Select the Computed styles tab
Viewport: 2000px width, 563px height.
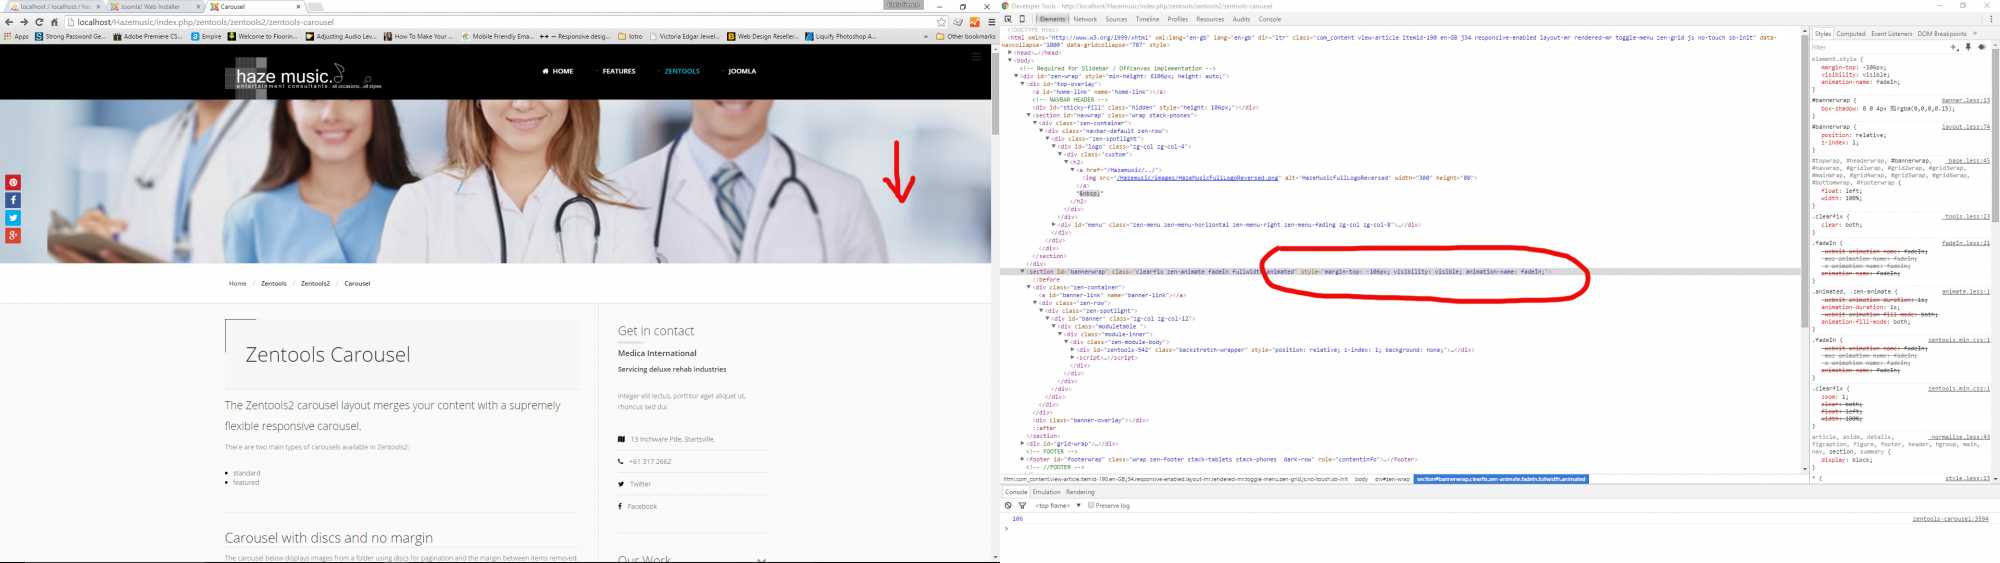pos(1851,34)
